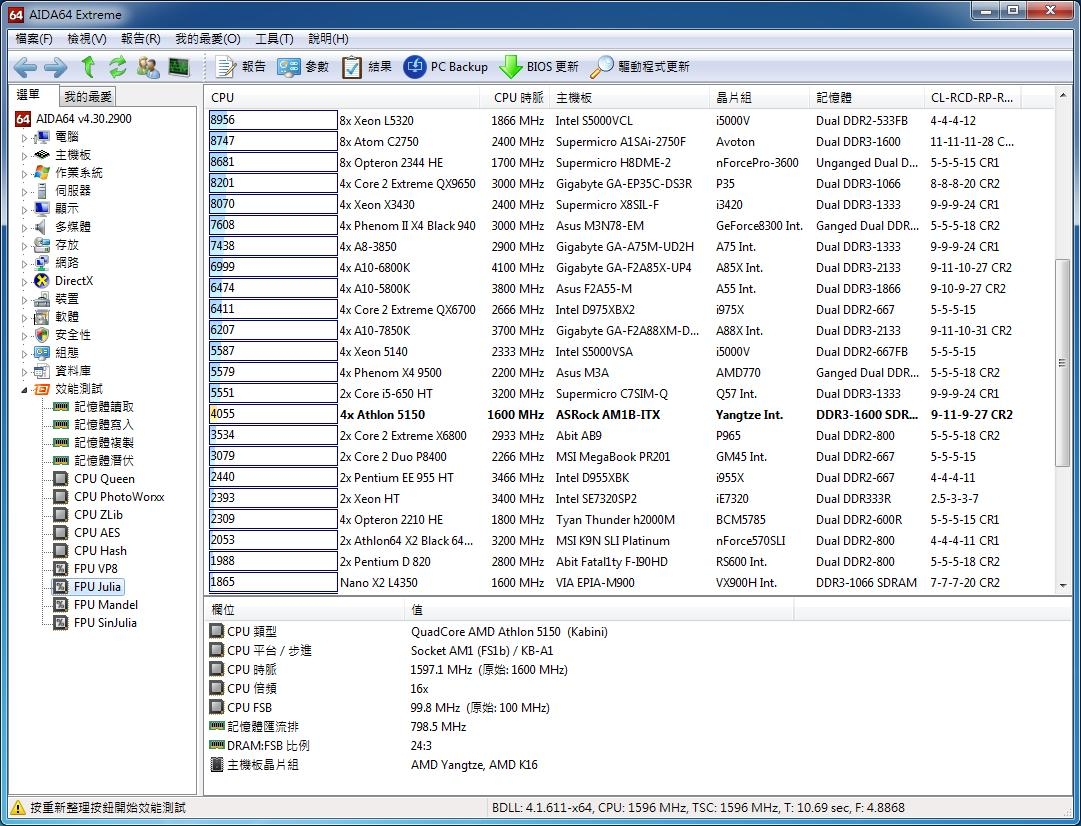Switch to the 我的最愛 tab
The image size is (1081, 826).
88,97
